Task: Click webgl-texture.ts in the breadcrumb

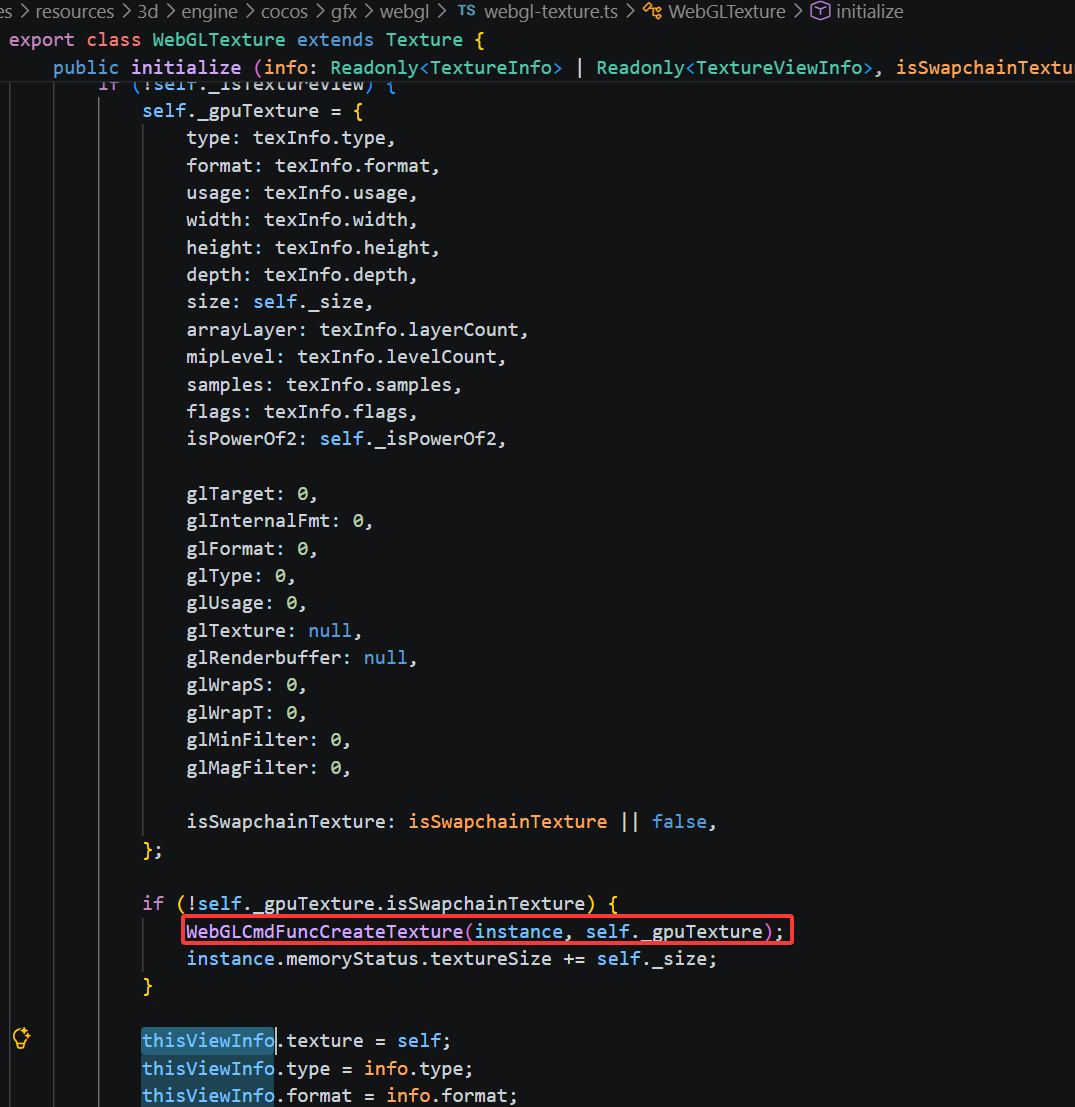Action: tap(551, 12)
